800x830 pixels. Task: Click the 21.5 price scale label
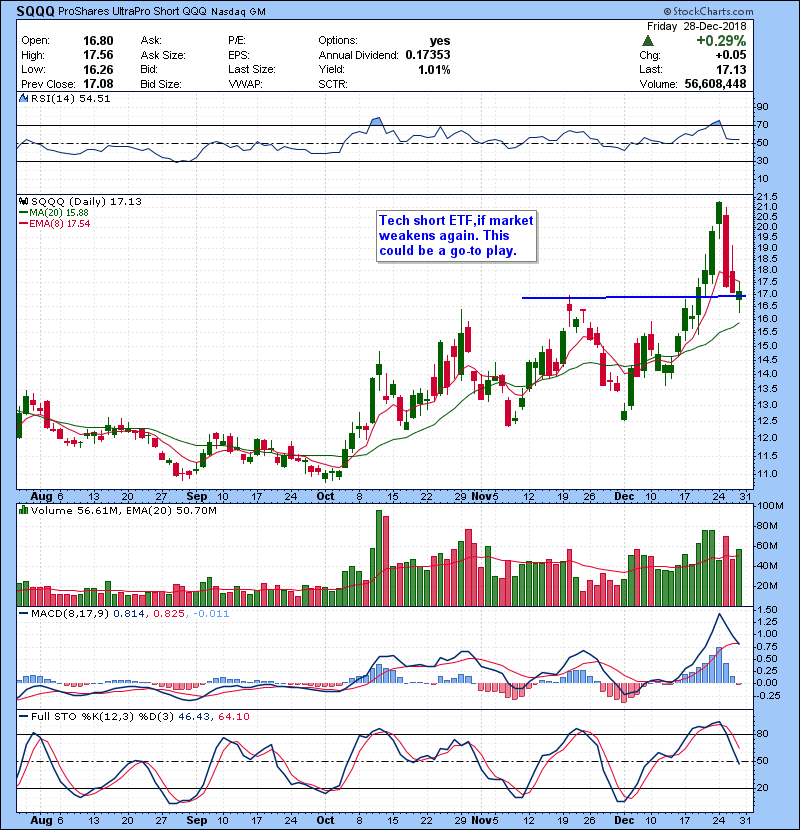click(x=767, y=196)
